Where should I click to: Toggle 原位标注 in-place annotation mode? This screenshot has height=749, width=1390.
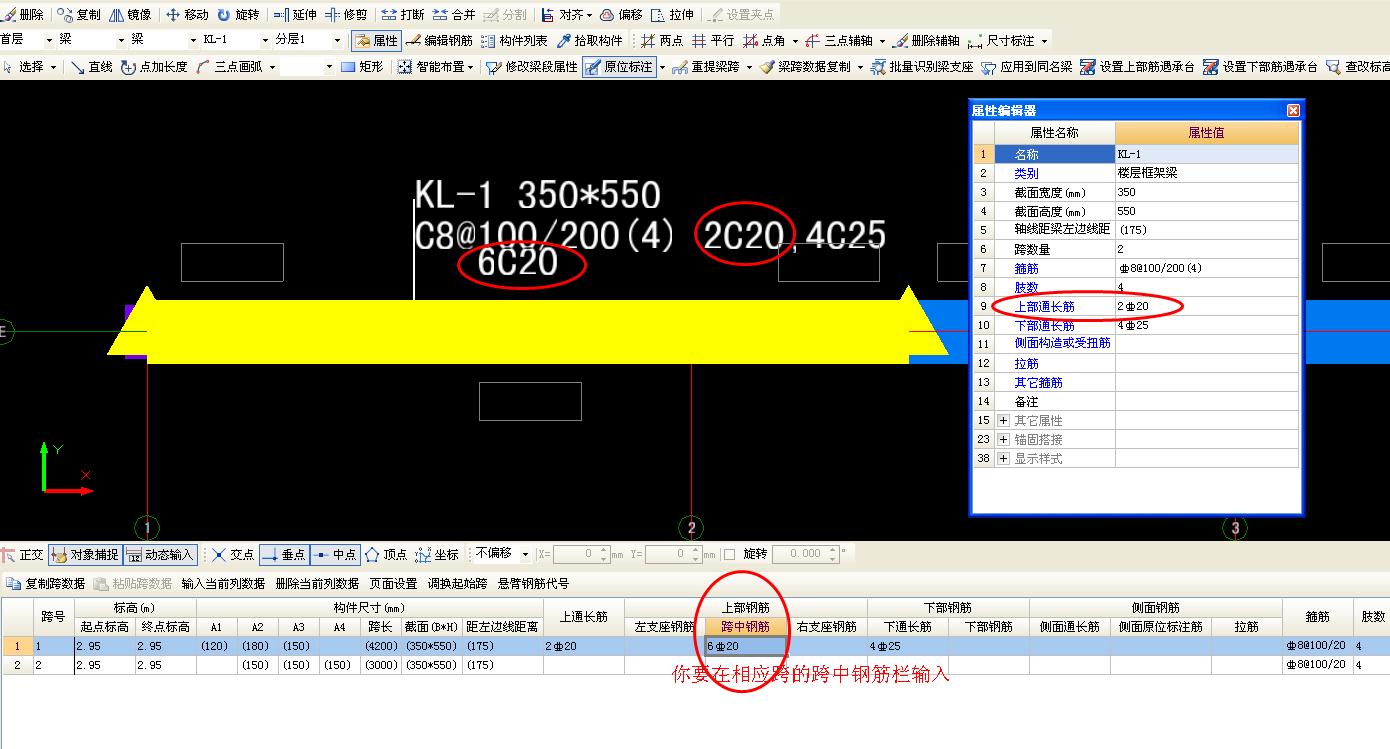[618, 67]
